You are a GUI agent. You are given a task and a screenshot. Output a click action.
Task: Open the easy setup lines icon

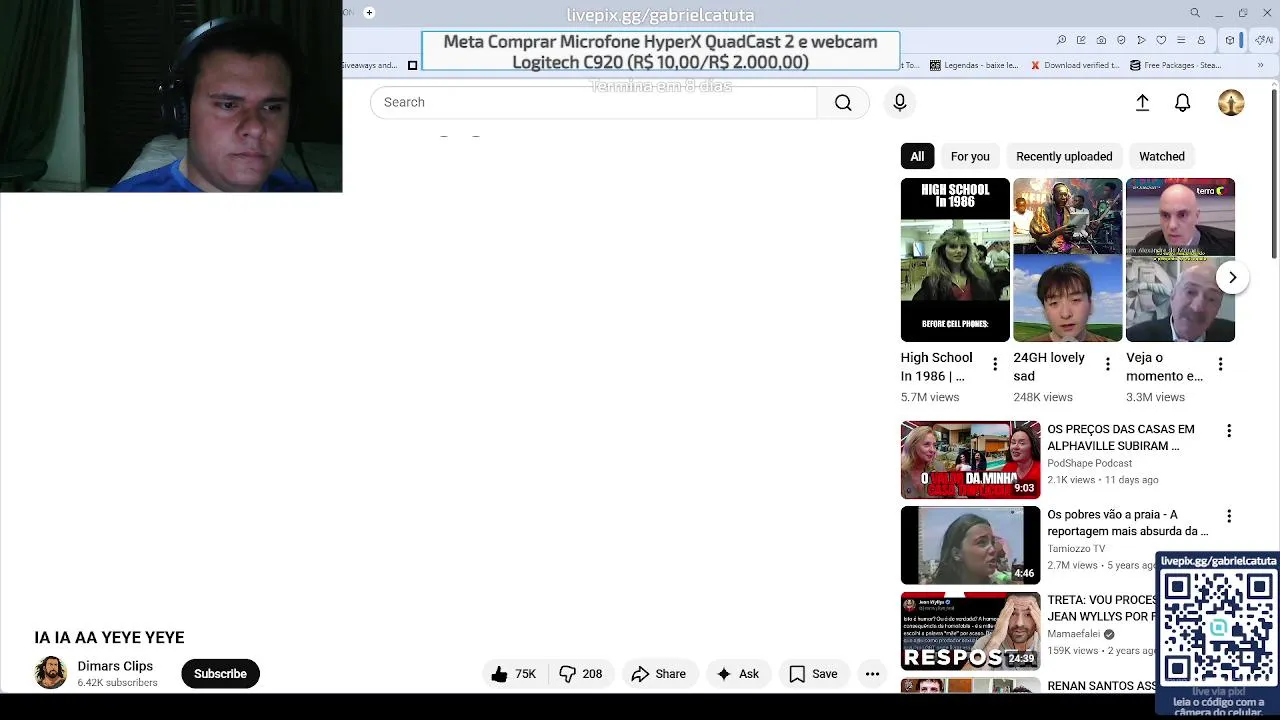click(1181, 40)
